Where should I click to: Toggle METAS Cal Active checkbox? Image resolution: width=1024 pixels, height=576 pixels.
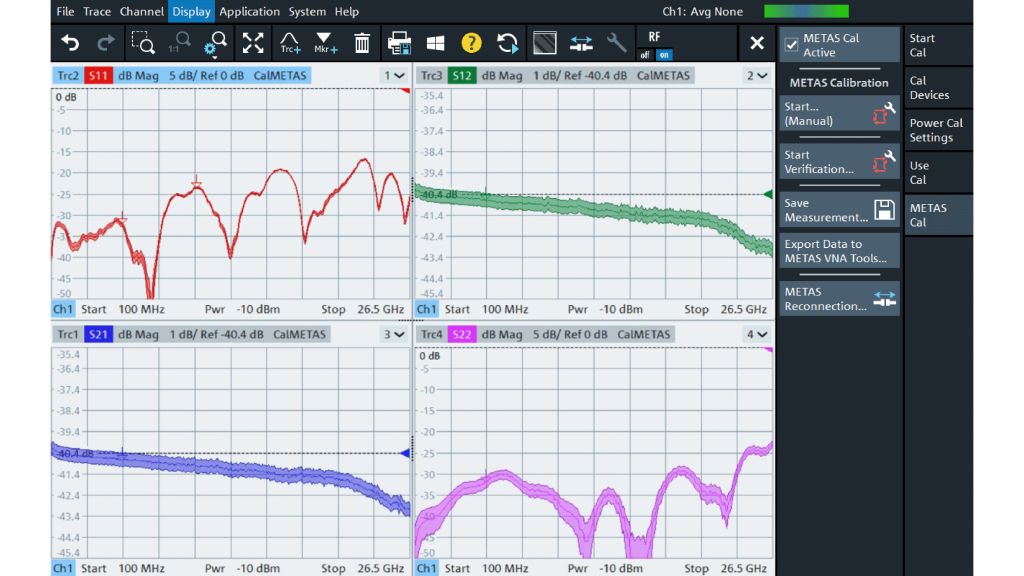point(791,45)
